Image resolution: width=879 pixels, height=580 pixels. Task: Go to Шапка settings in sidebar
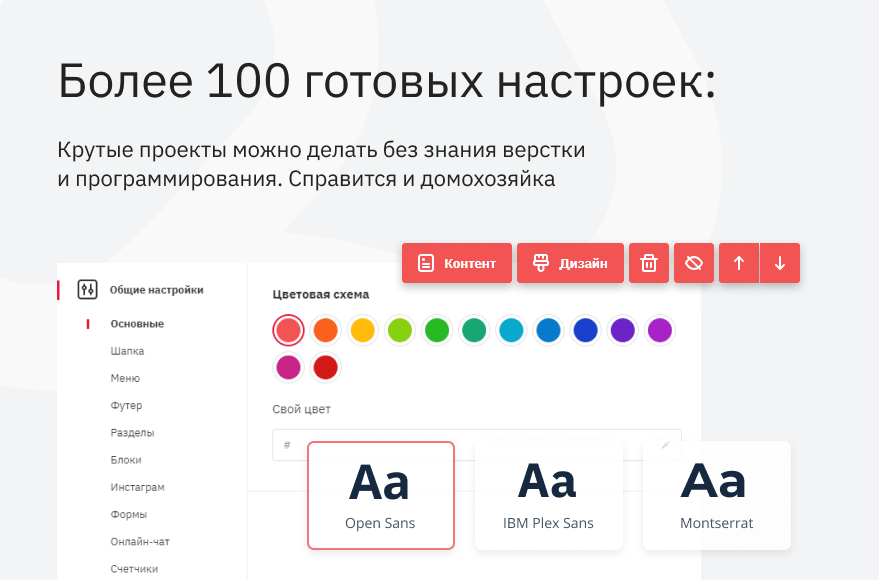pos(127,351)
